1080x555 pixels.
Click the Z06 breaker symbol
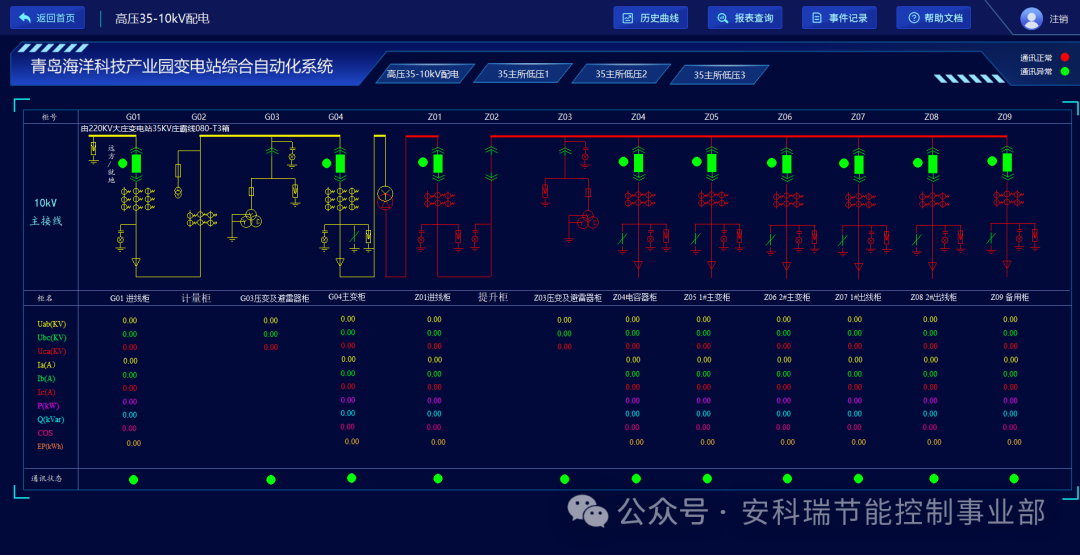click(x=786, y=164)
